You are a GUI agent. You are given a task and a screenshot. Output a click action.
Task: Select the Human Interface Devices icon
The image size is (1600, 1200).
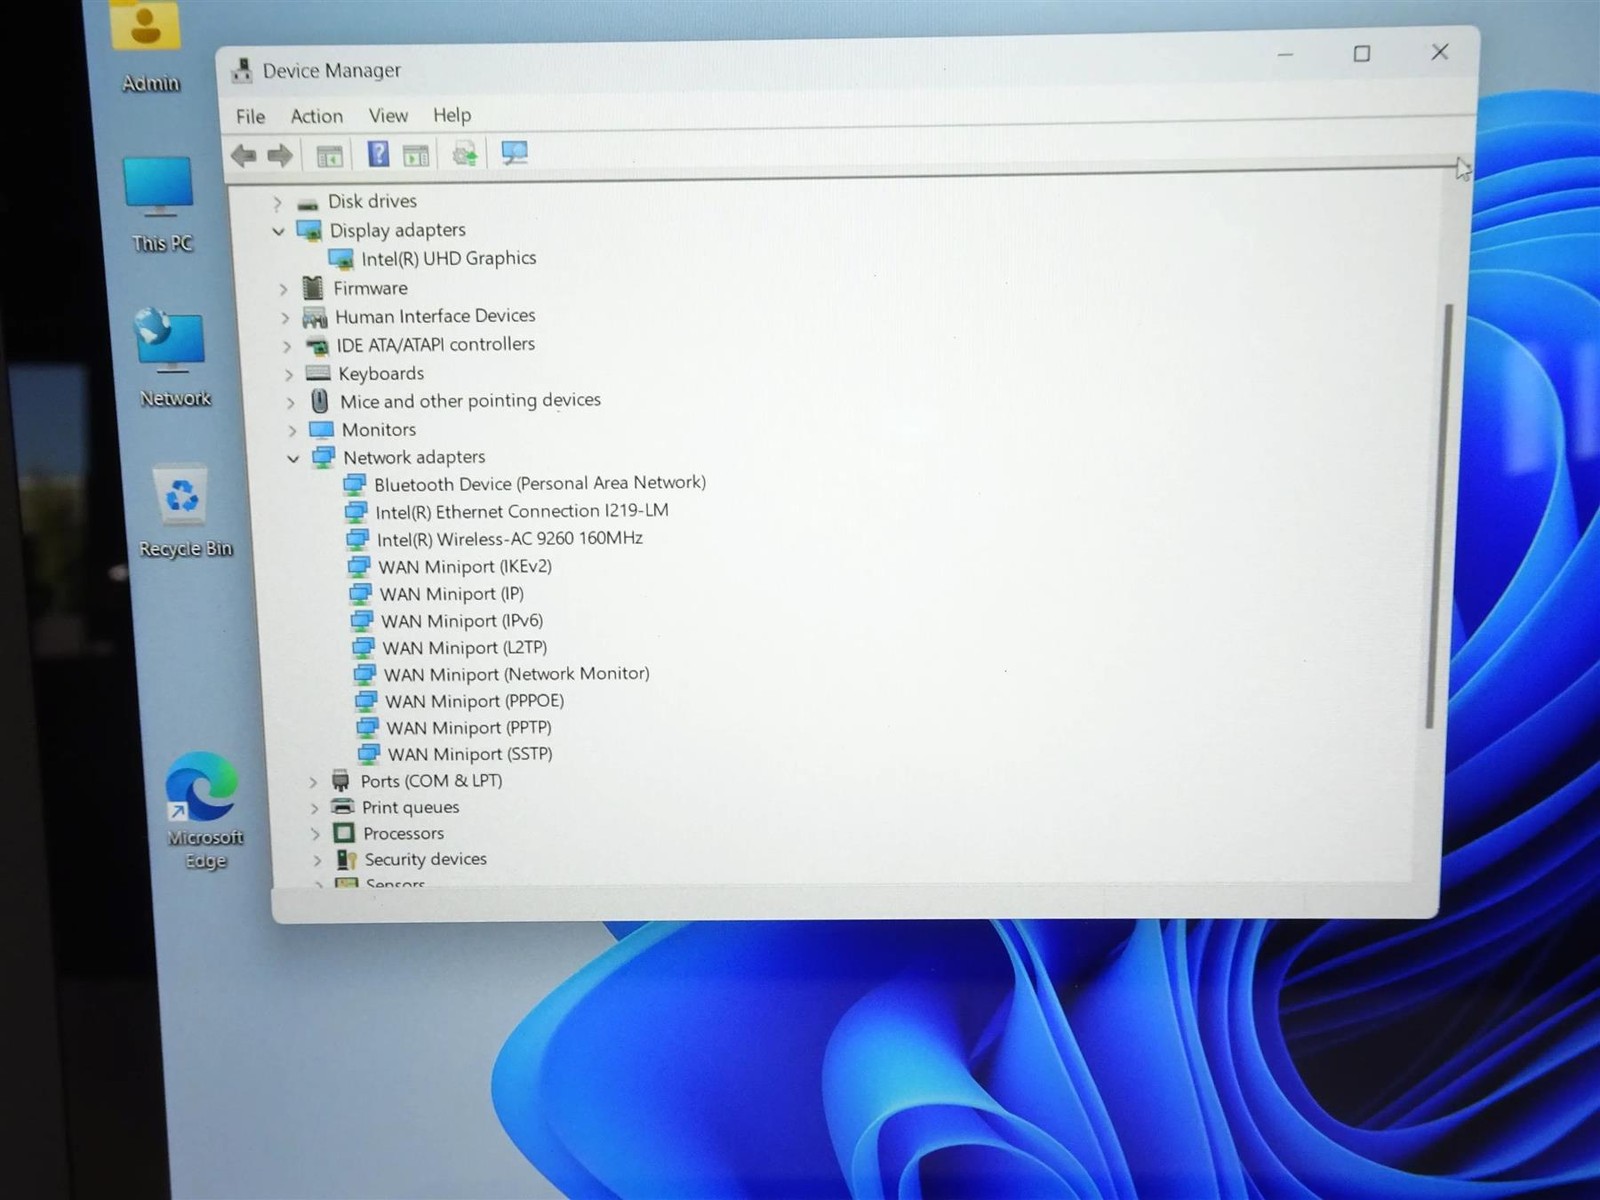[315, 317]
